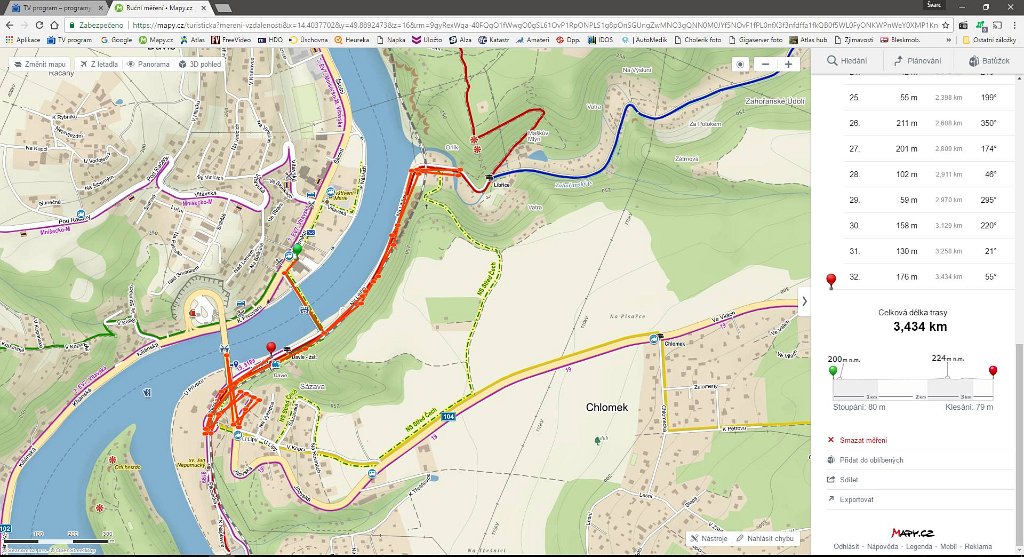Zoom in using the plus button

click(x=788, y=64)
